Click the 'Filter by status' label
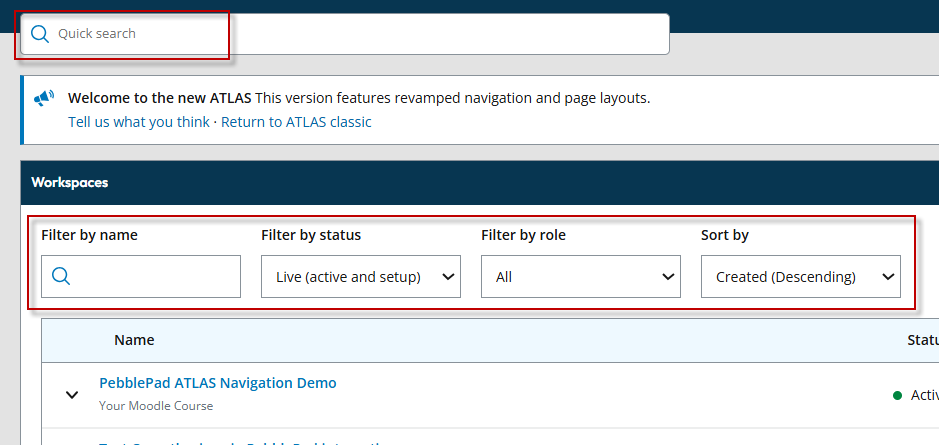 (311, 235)
